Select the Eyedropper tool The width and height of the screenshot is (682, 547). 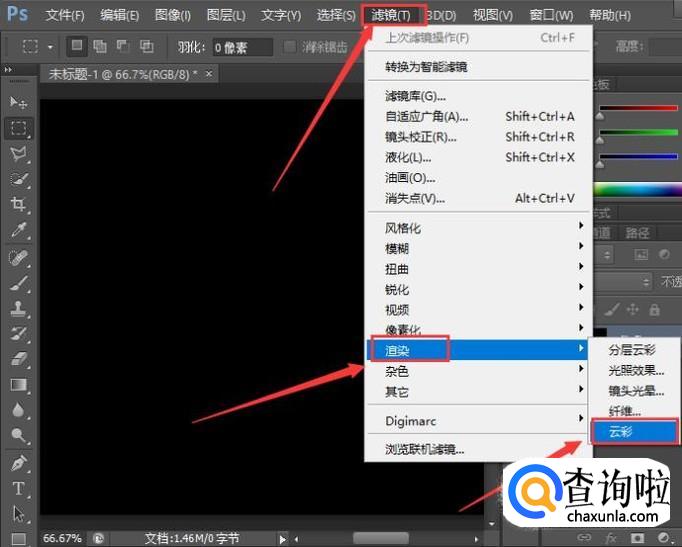pos(18,230)
